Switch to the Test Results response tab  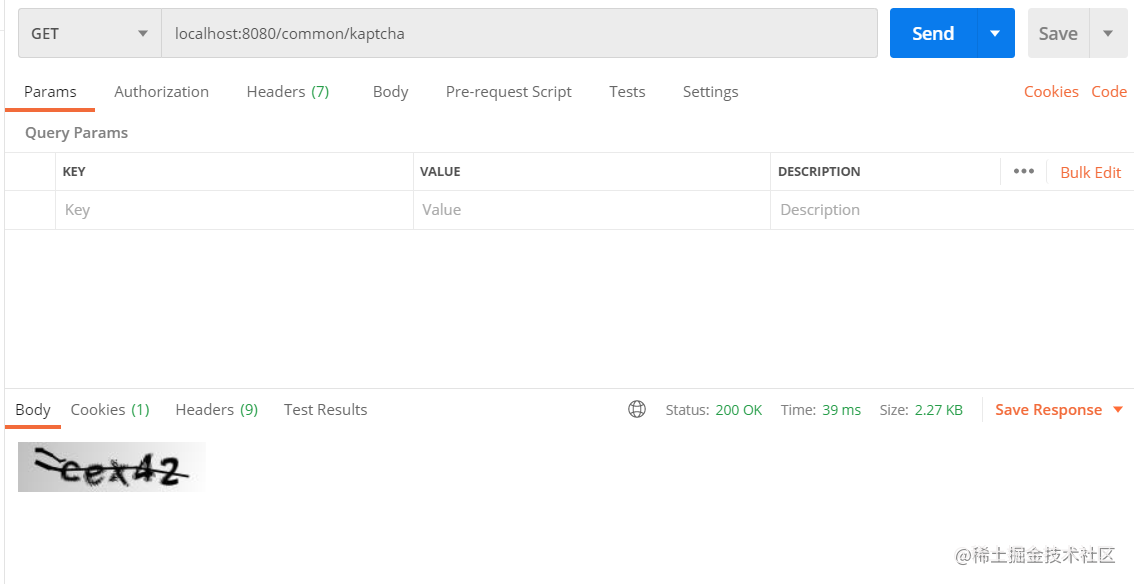coord(325,409)
